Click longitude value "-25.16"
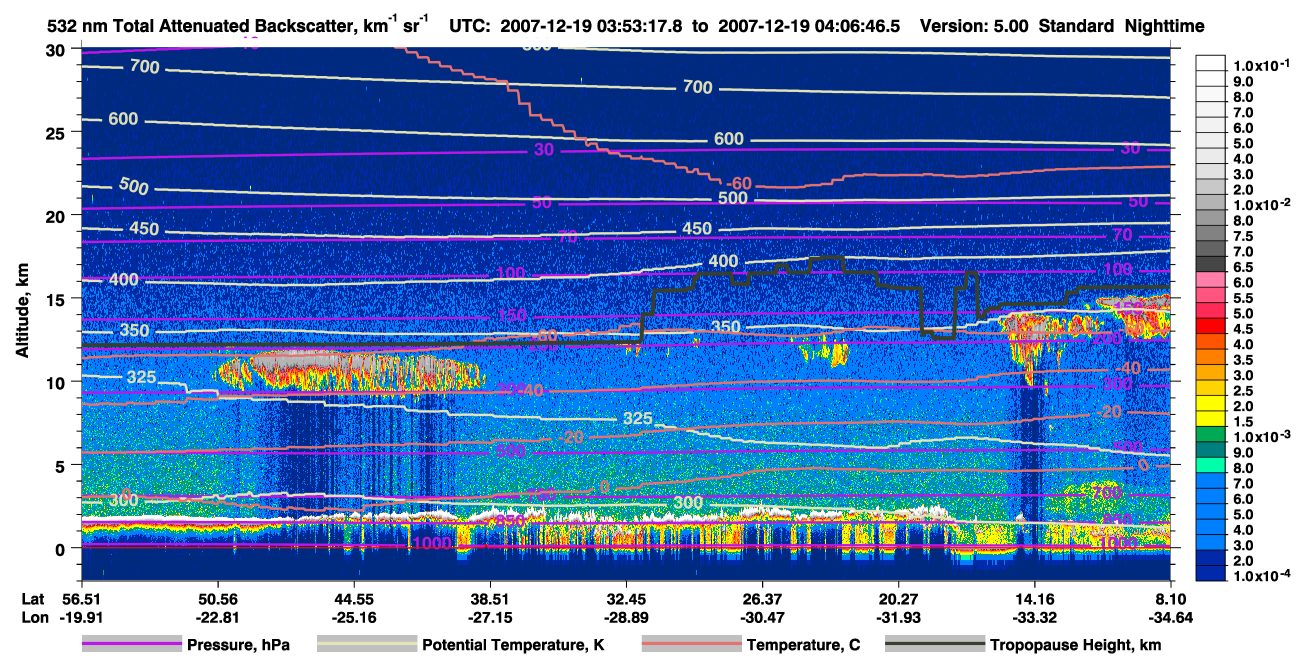Image resolution: width=1300 pixels, height=667 pixels. 353,618
